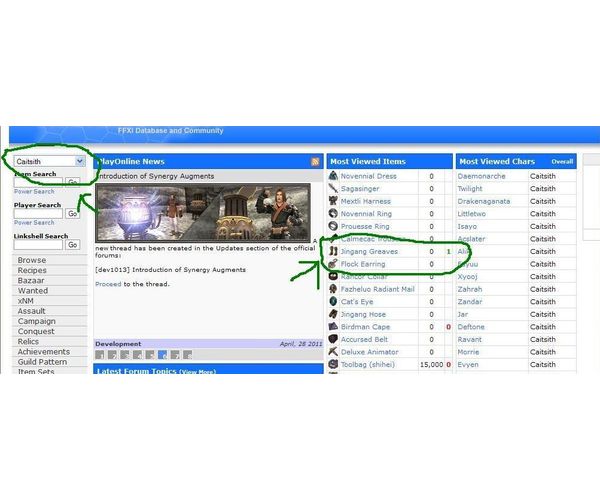Open the Caitsith server dropdown
600x500 pixels.
(x=49, y=161)
